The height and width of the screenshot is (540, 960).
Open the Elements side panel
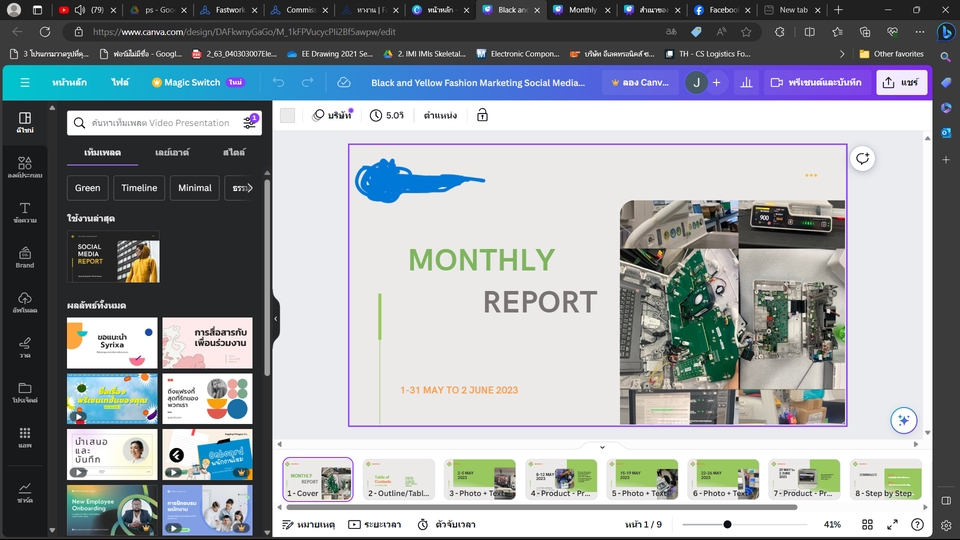click(24, 167)
